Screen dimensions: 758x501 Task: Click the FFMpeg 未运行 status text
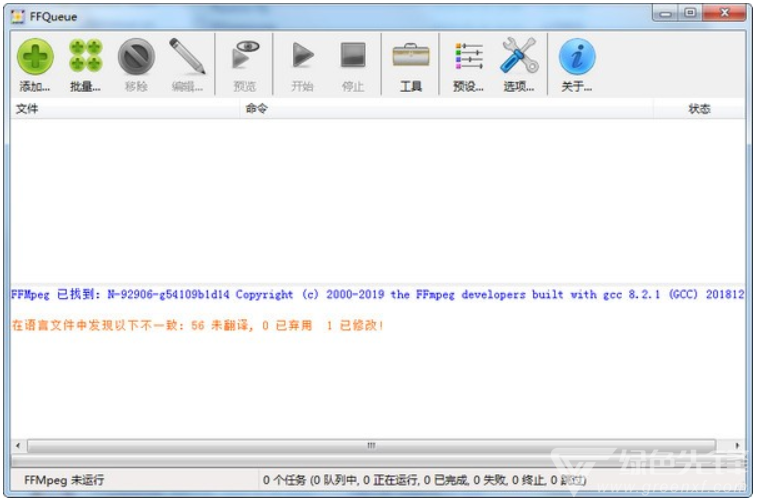[64, 480]
